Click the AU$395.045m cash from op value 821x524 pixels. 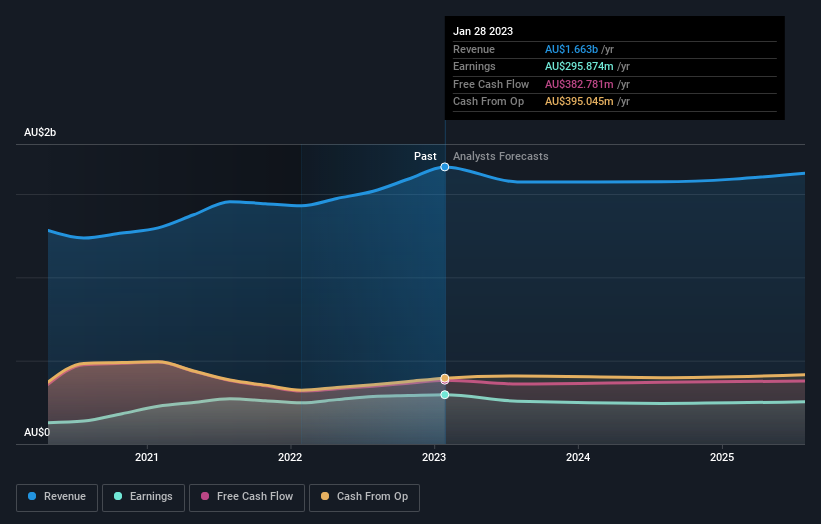pos(579,102)
